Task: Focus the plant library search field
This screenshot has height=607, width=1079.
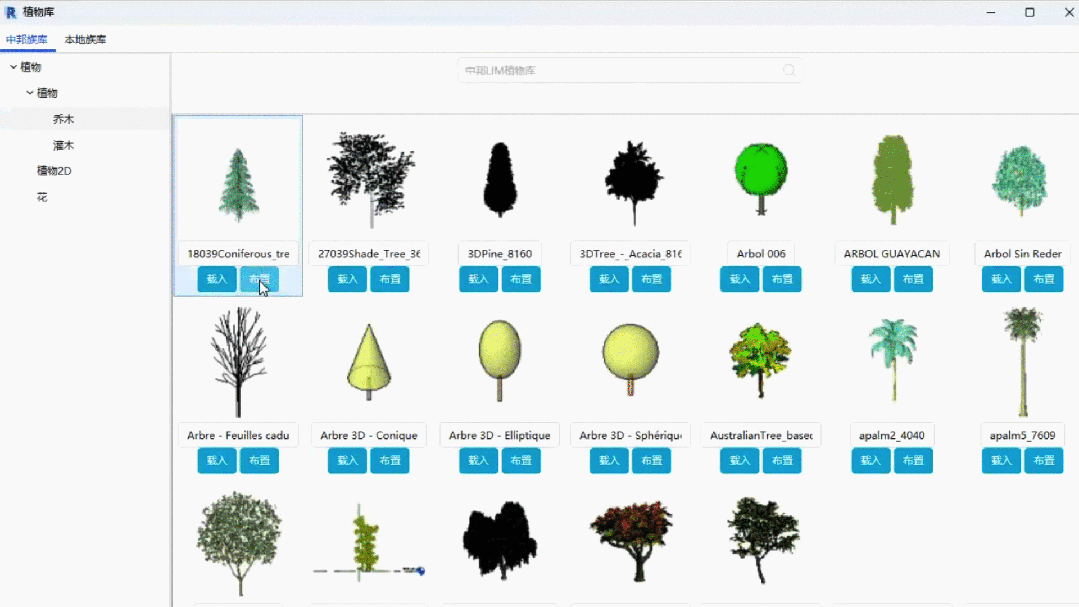Action: [629, 70]
